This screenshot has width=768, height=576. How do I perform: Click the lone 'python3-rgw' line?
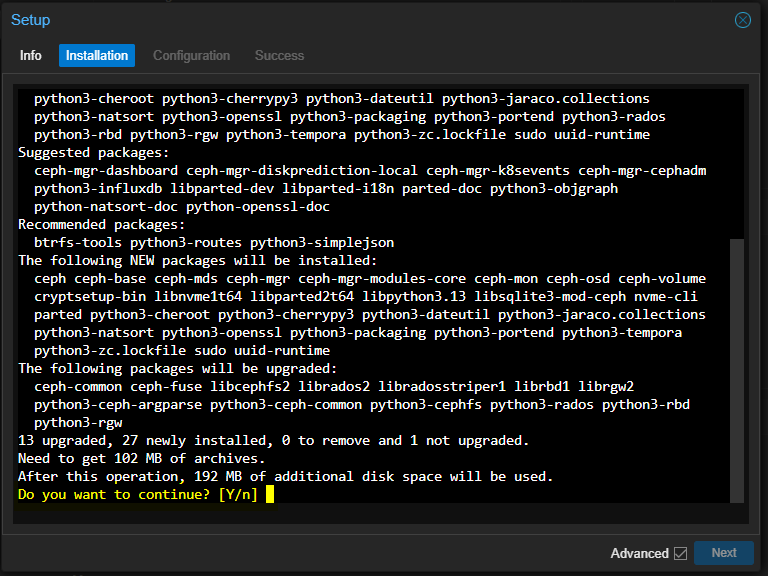click(78, 422)
